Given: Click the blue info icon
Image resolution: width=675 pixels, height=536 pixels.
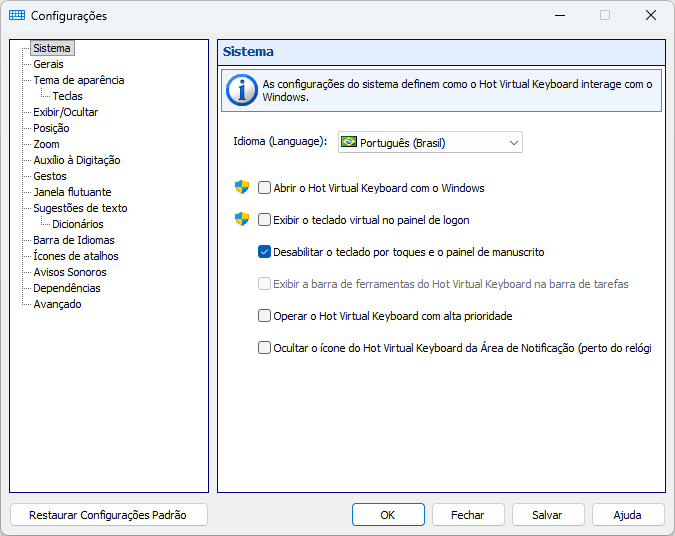Looking at the screenshot, I should pos(242,90).
